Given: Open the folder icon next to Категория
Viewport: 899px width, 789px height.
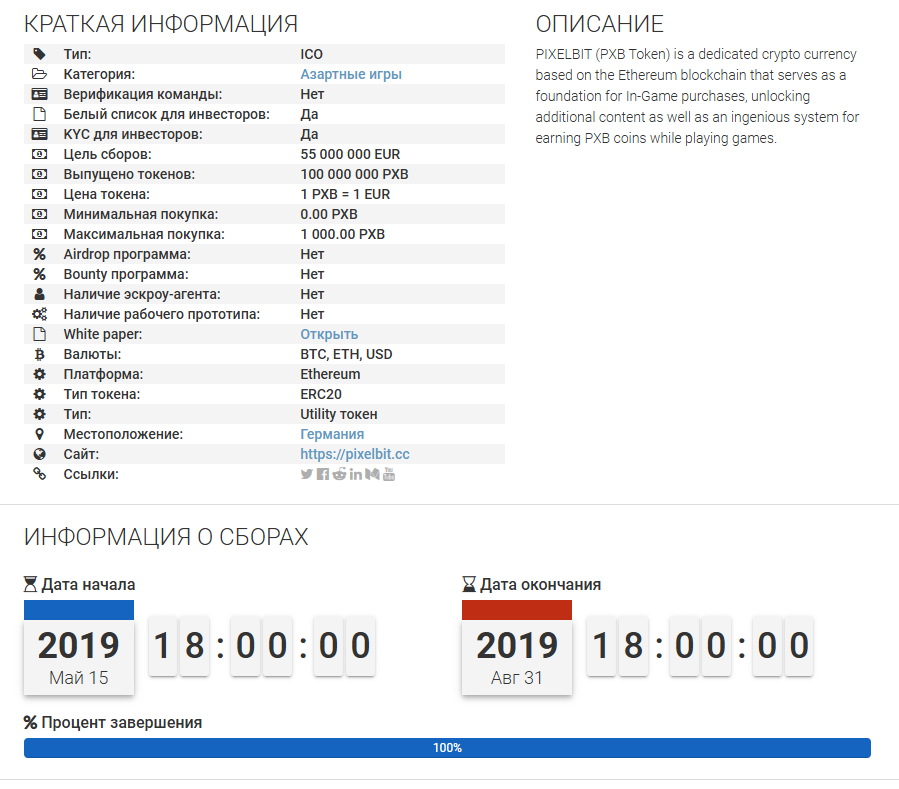Looking at the screenshot, I should [x=39, y=74].
